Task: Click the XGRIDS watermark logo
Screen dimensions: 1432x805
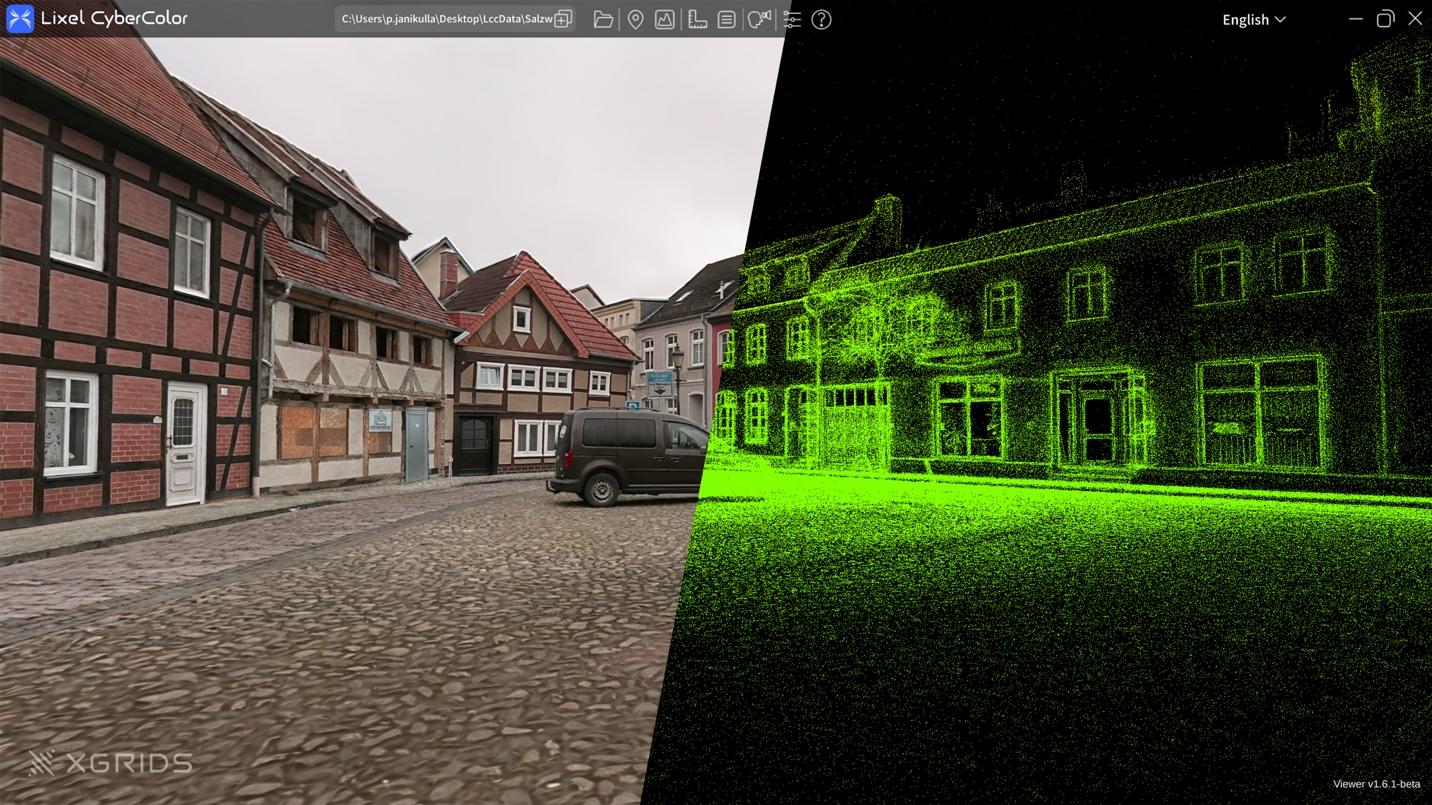Action: pyautogui.click(x=110, y=763)
